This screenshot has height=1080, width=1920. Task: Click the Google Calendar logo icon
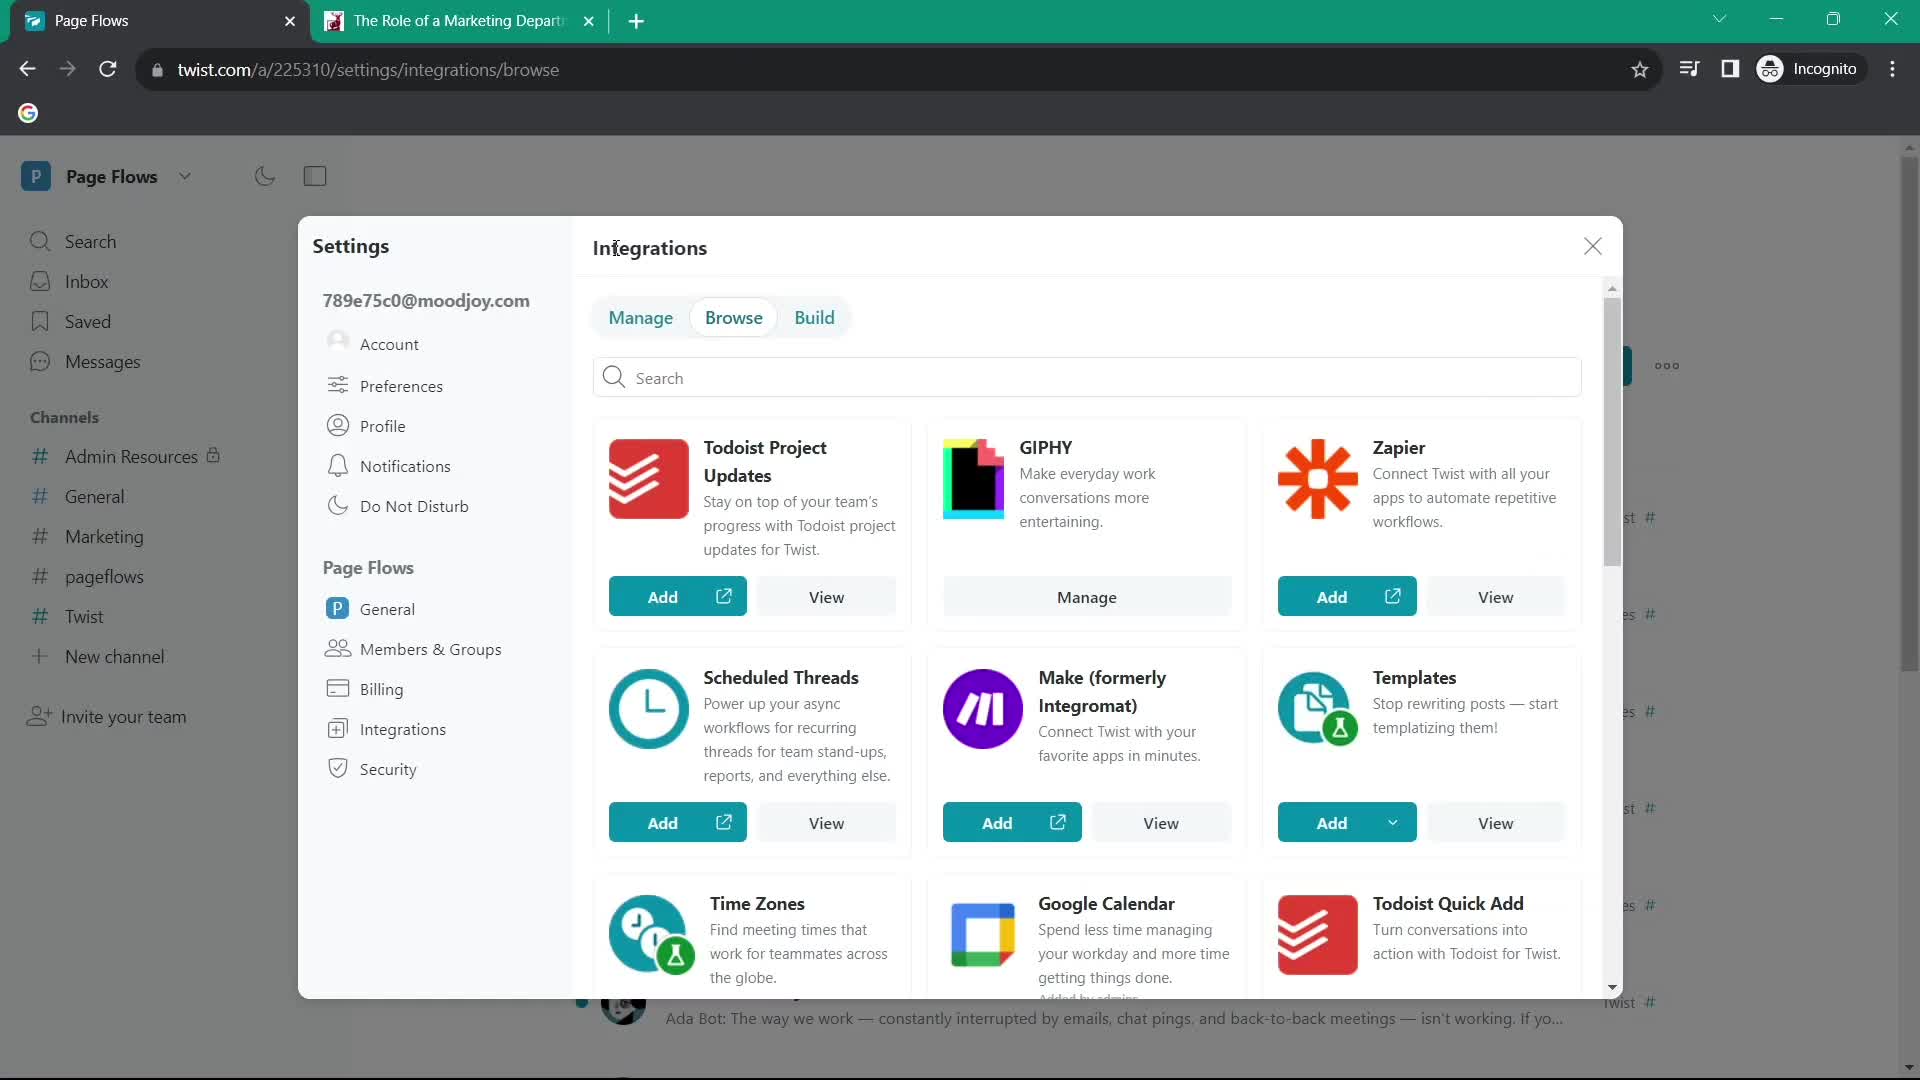coord(983,935)
